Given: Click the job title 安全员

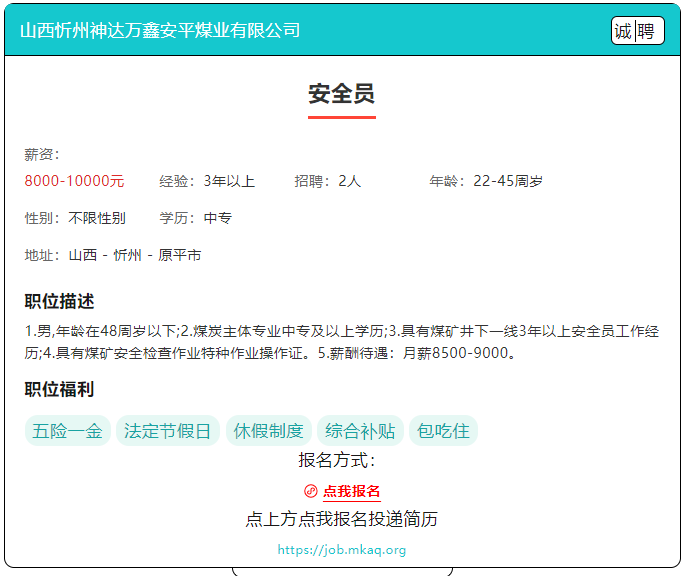Looking at the screenshot, I should [x=342, y=94].
